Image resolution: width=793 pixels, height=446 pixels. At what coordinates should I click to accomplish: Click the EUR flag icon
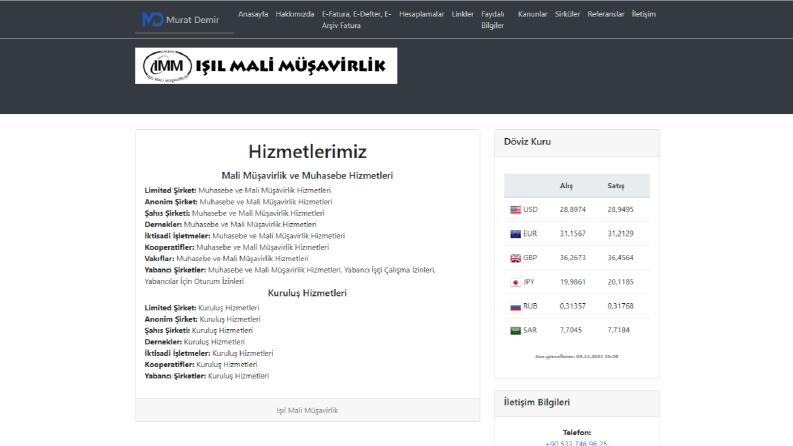click(515, 234)
